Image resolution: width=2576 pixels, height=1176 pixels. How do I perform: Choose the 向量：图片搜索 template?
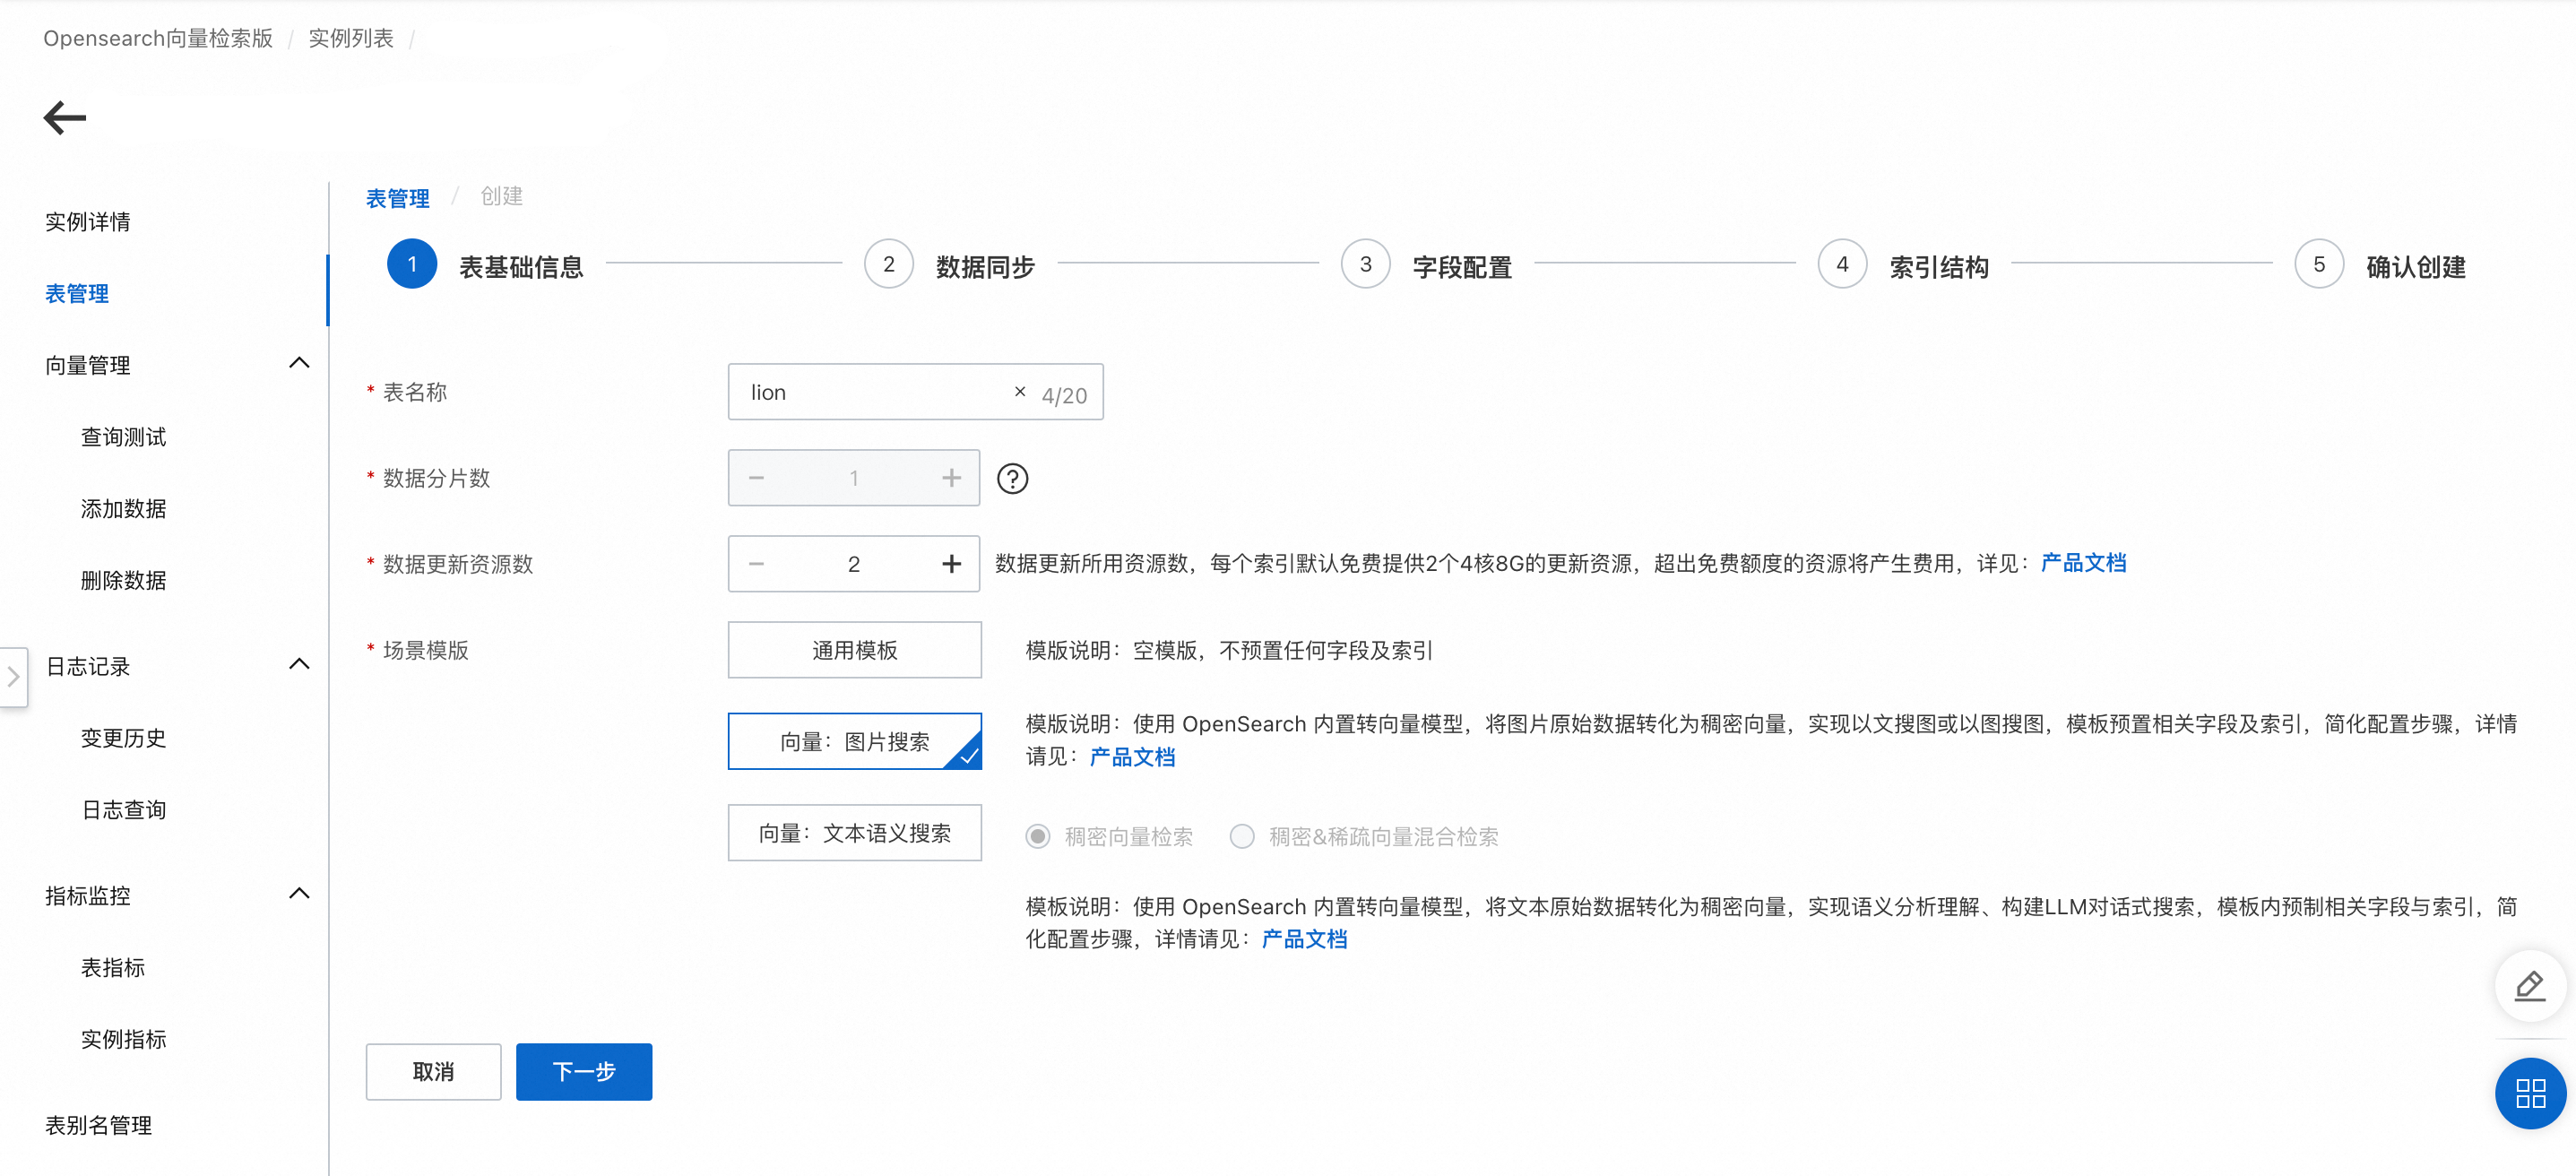click(854, 741)
